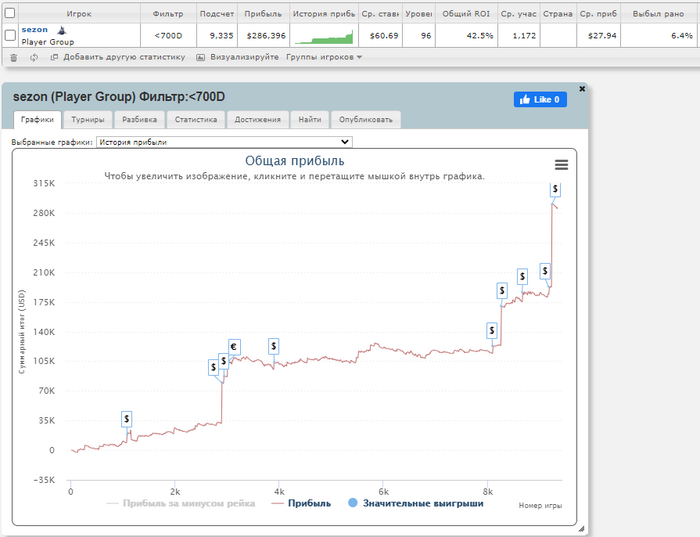Switch to the Графики tab
The height and width of the screenshot is (537, 700).
coord(37,120)
